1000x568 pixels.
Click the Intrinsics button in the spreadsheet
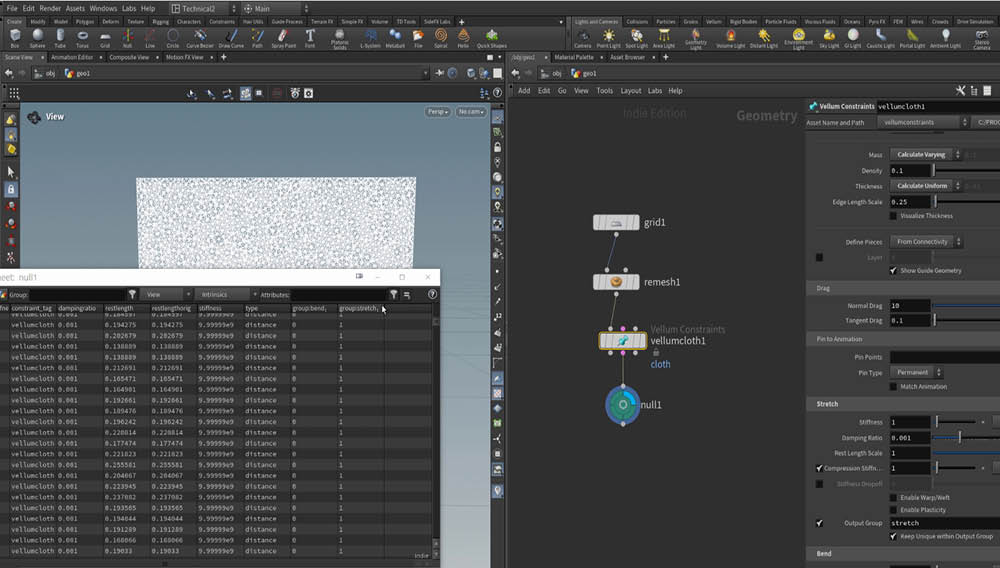coord(214,295)
